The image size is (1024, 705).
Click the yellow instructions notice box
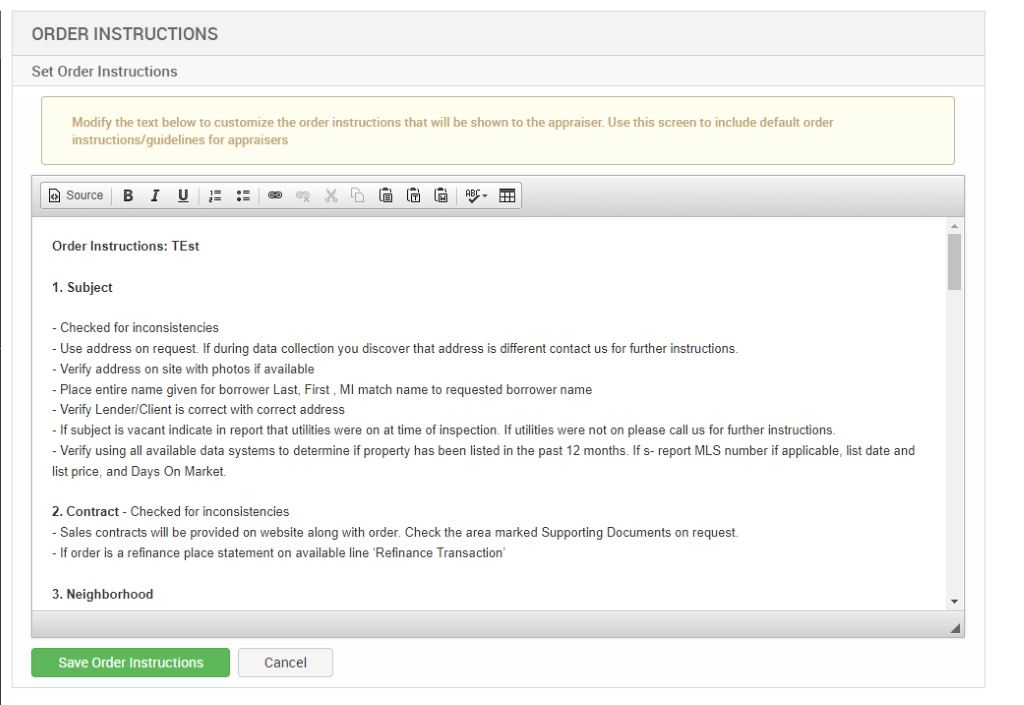pos(497,129)
